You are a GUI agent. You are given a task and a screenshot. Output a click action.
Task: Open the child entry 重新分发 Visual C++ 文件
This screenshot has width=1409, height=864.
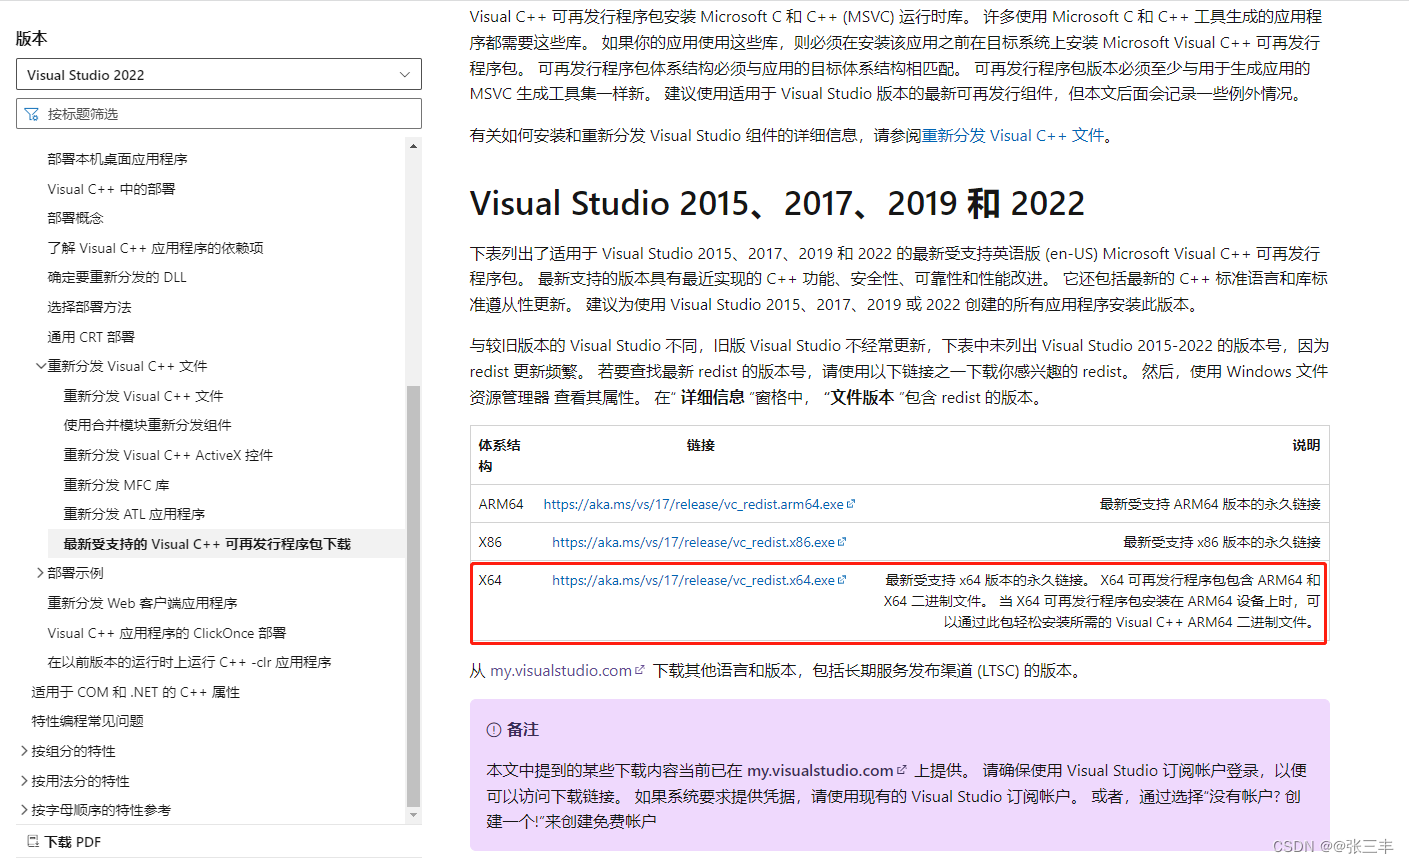pyautogui.click(x=143, y=396)
